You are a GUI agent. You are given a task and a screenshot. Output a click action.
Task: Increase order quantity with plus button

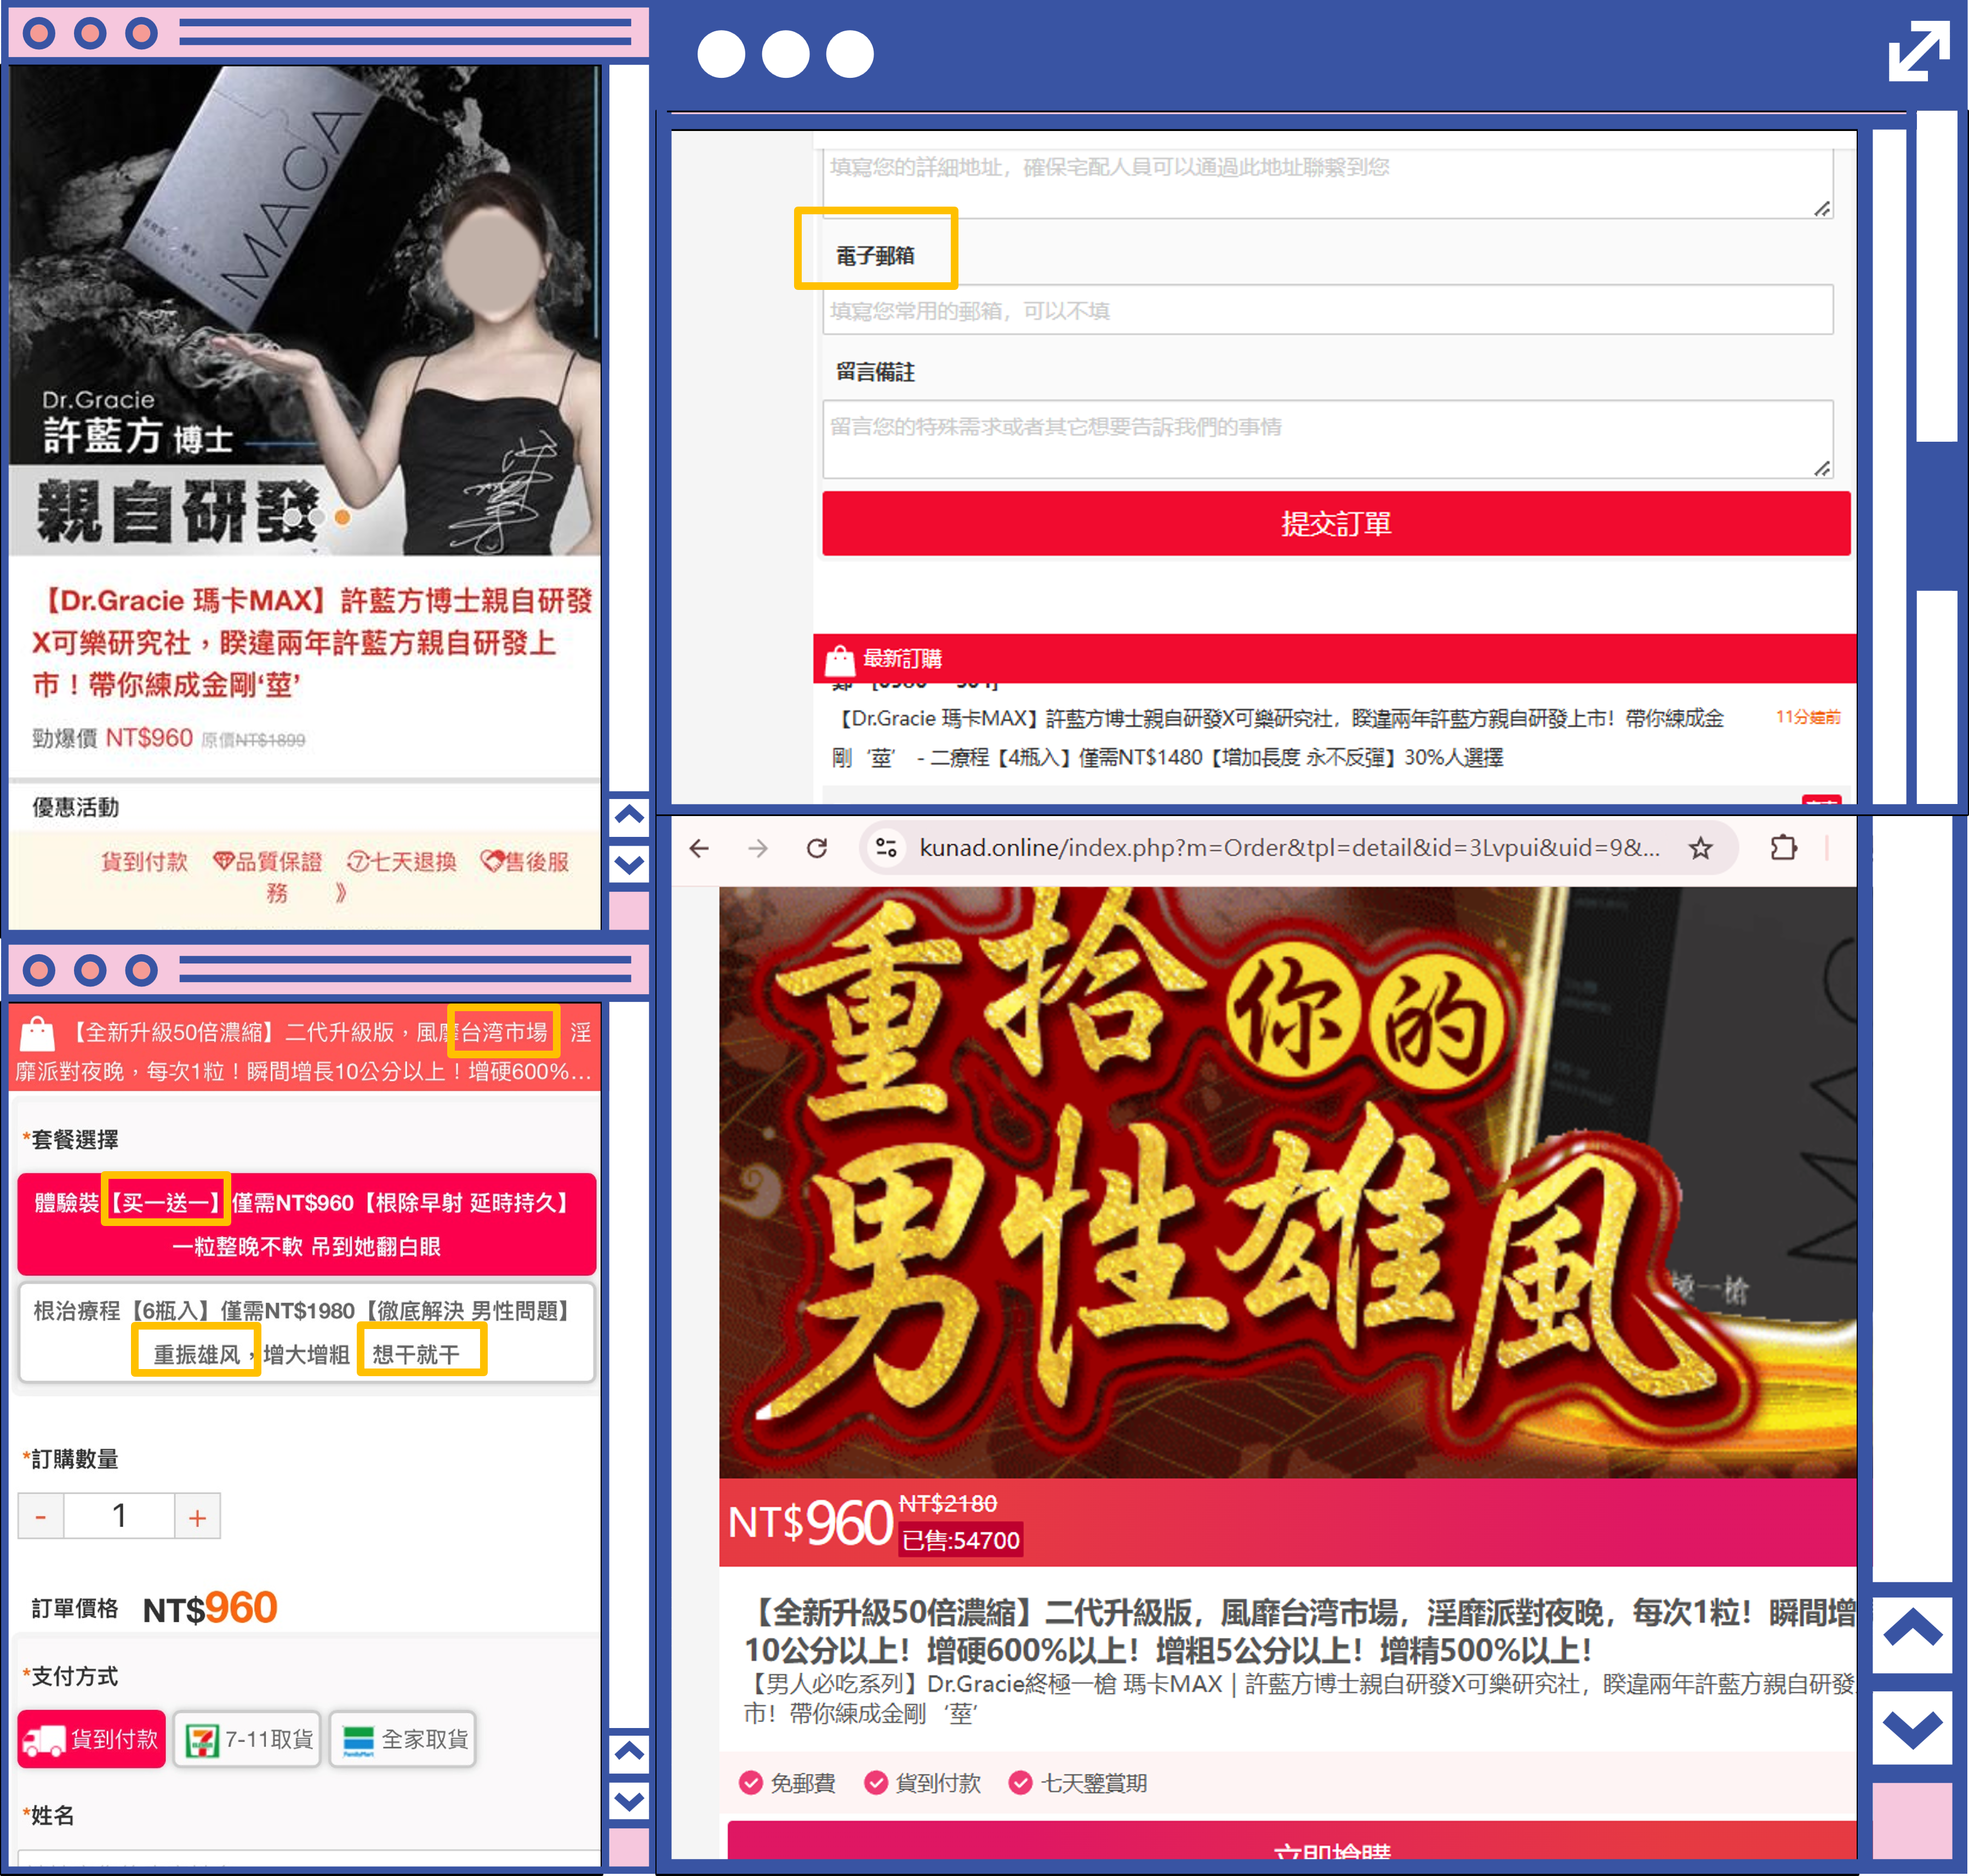pyautogui.click(x=197, y=1517)
